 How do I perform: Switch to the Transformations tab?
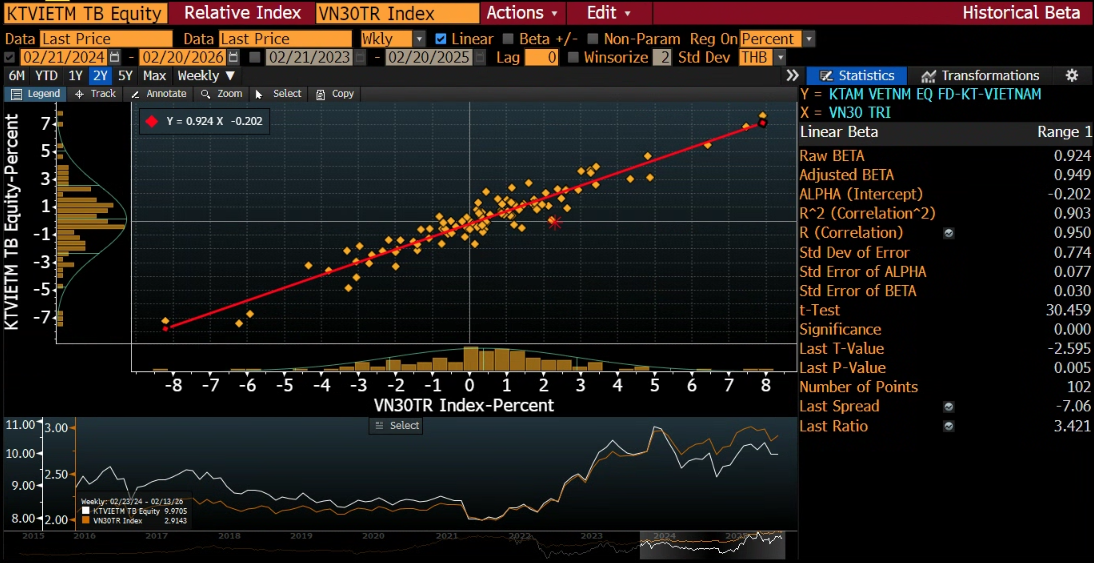(981, 75)
